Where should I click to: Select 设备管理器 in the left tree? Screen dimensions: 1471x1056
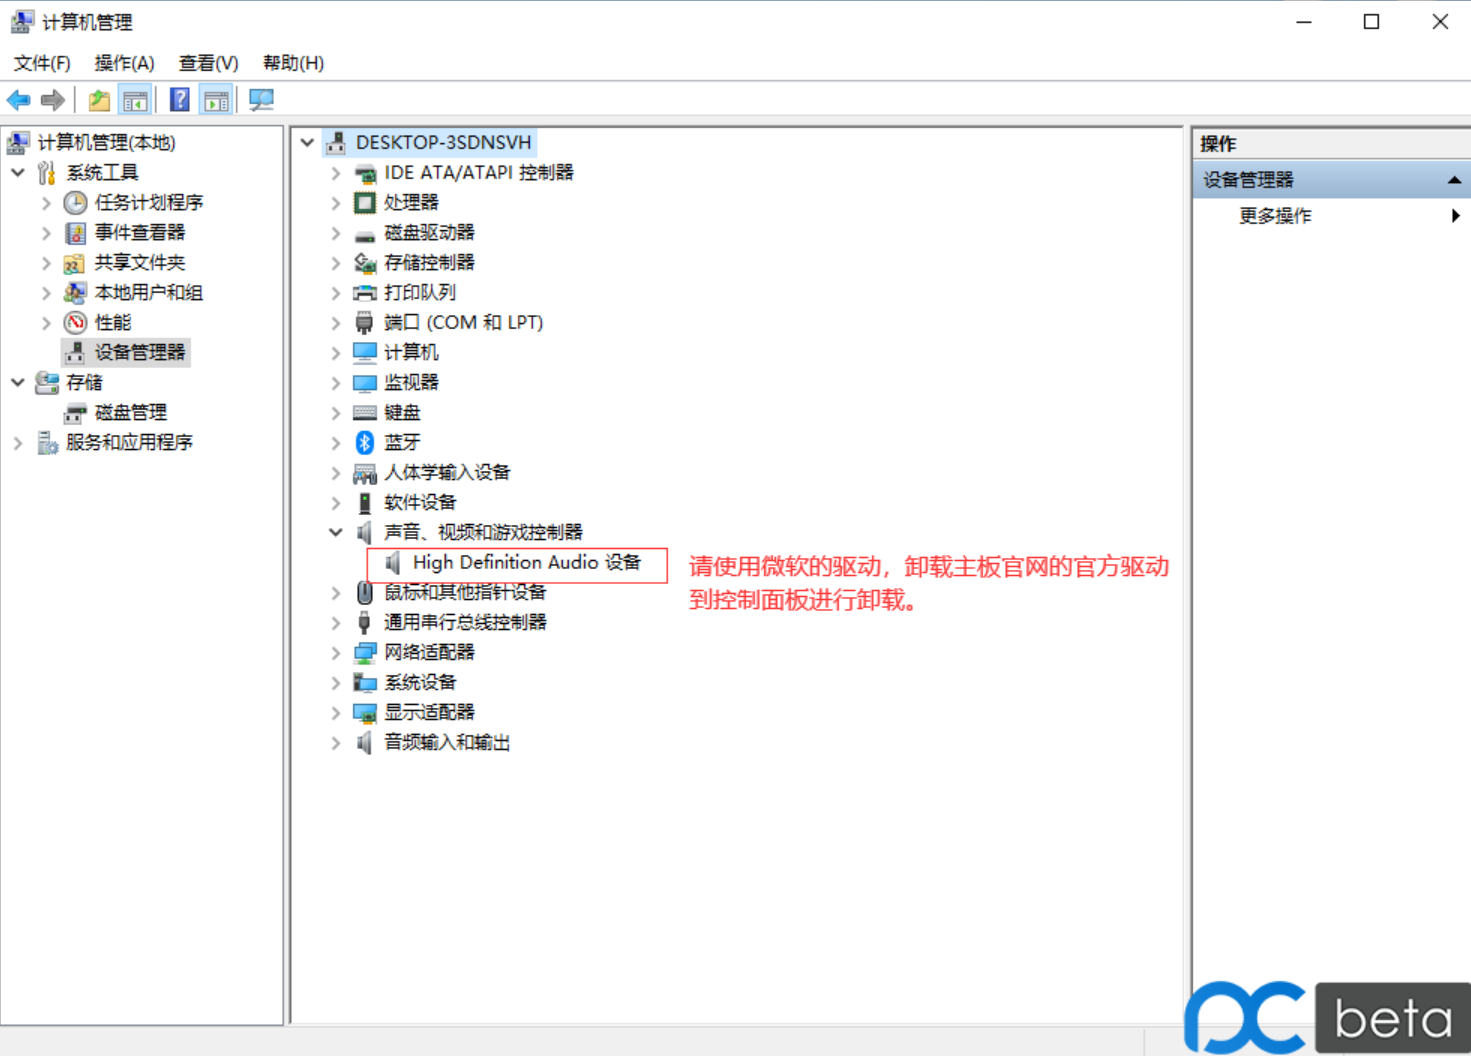(139, 352)
